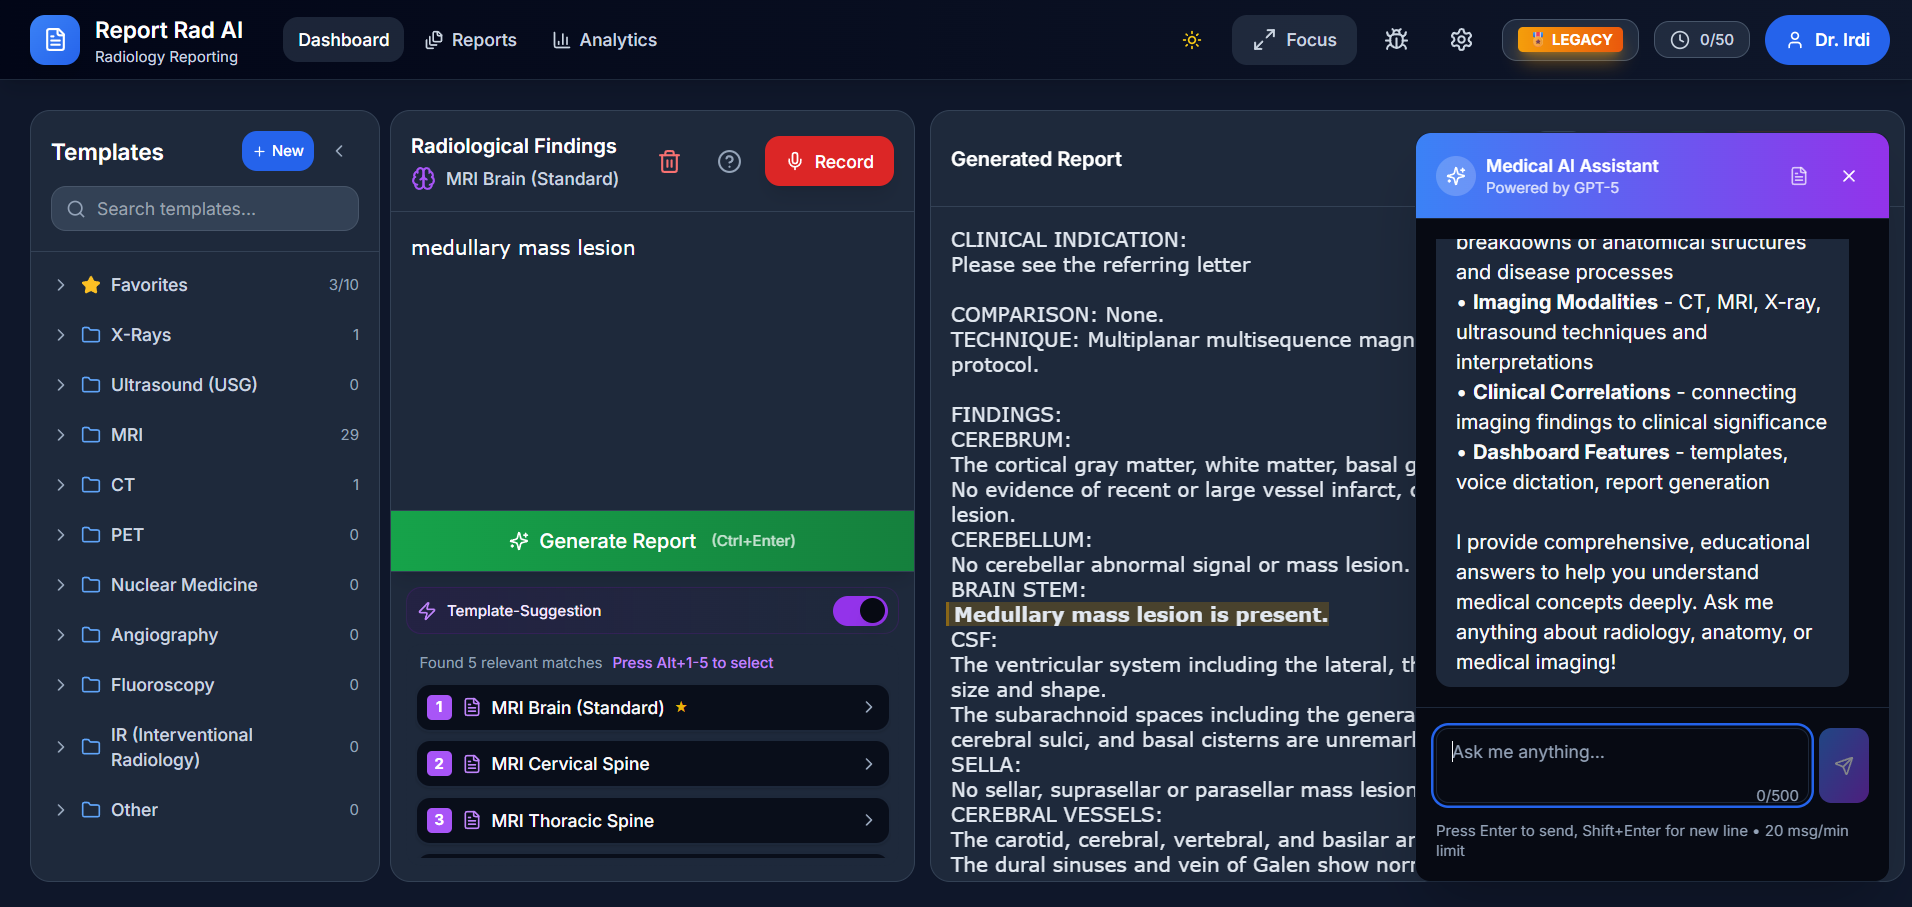The image size is (1912, 907).
Task: Open the Analytics tab
Action: point(604,40)
